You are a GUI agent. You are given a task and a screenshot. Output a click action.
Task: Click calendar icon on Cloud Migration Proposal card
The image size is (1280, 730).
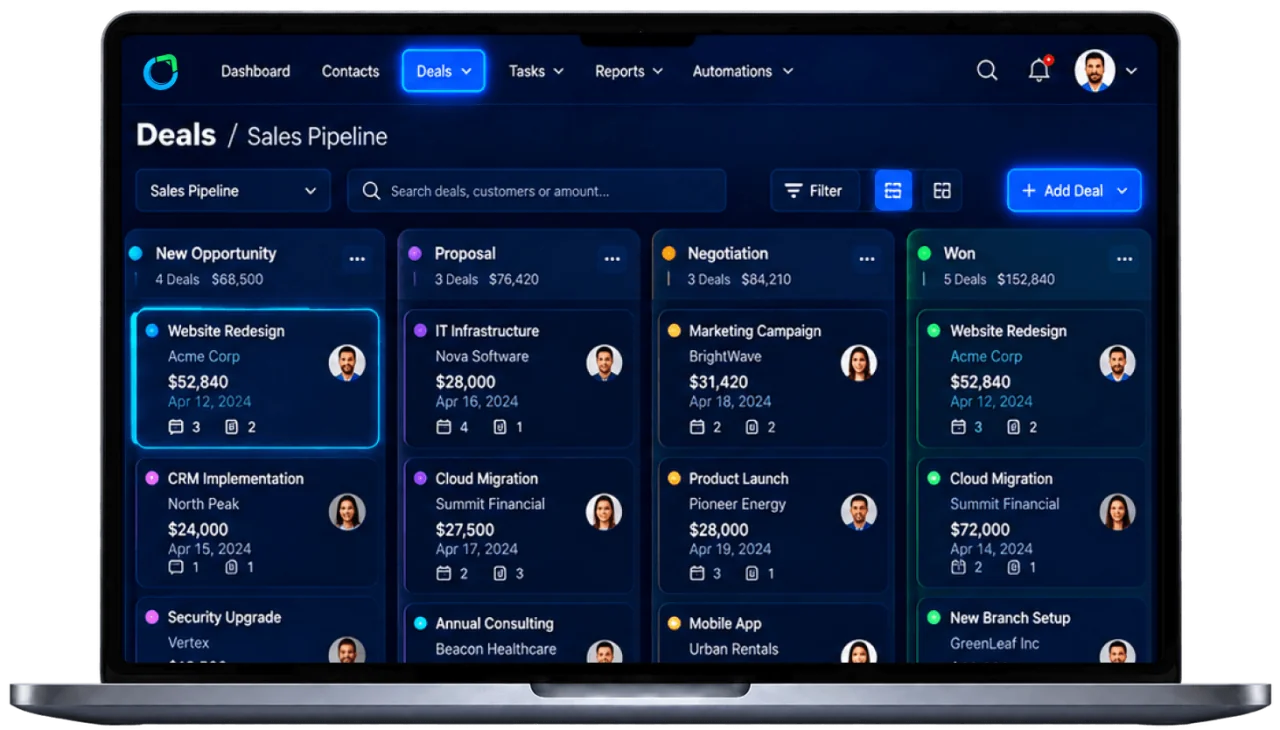tap(444, 573)
